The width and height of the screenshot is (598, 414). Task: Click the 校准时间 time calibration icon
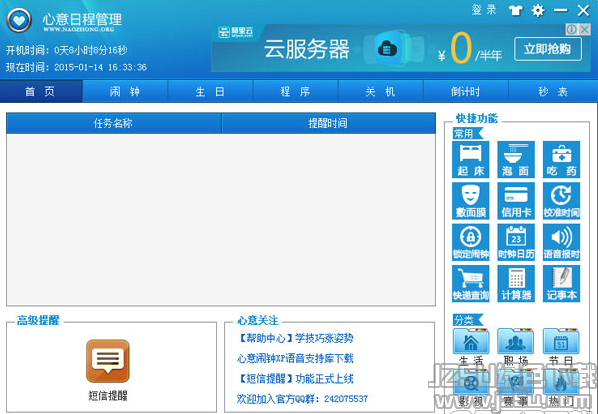click(x=561, y=201)
